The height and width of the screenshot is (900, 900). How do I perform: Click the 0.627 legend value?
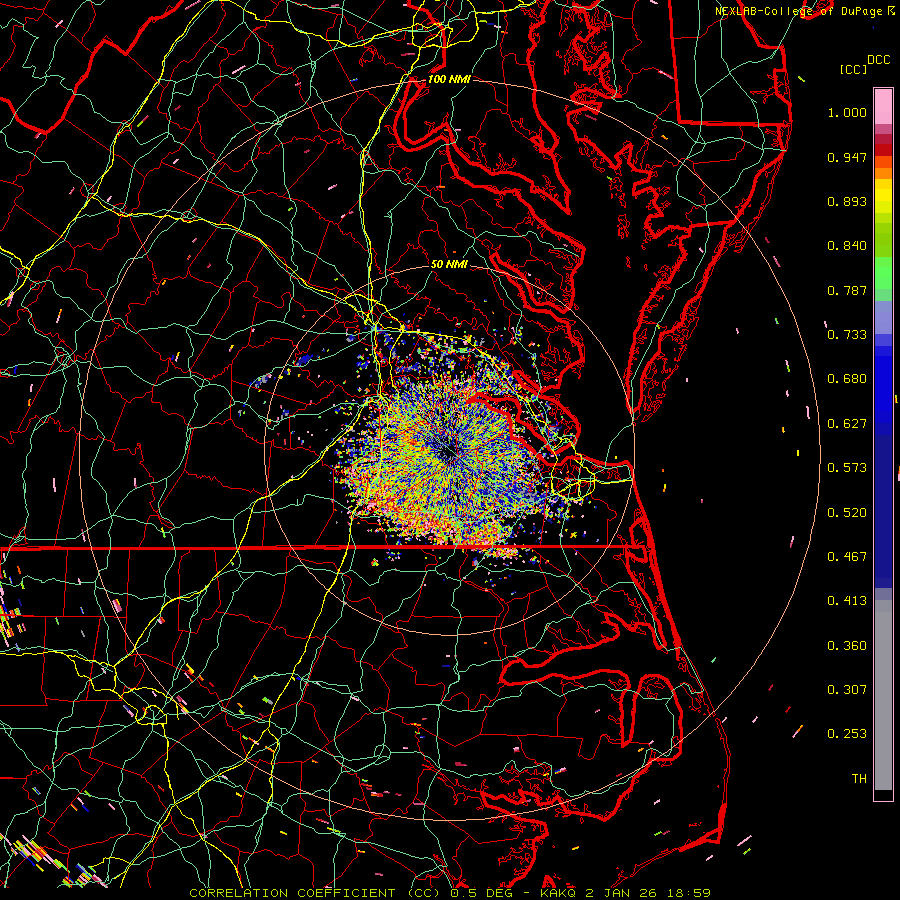[847, 424]
